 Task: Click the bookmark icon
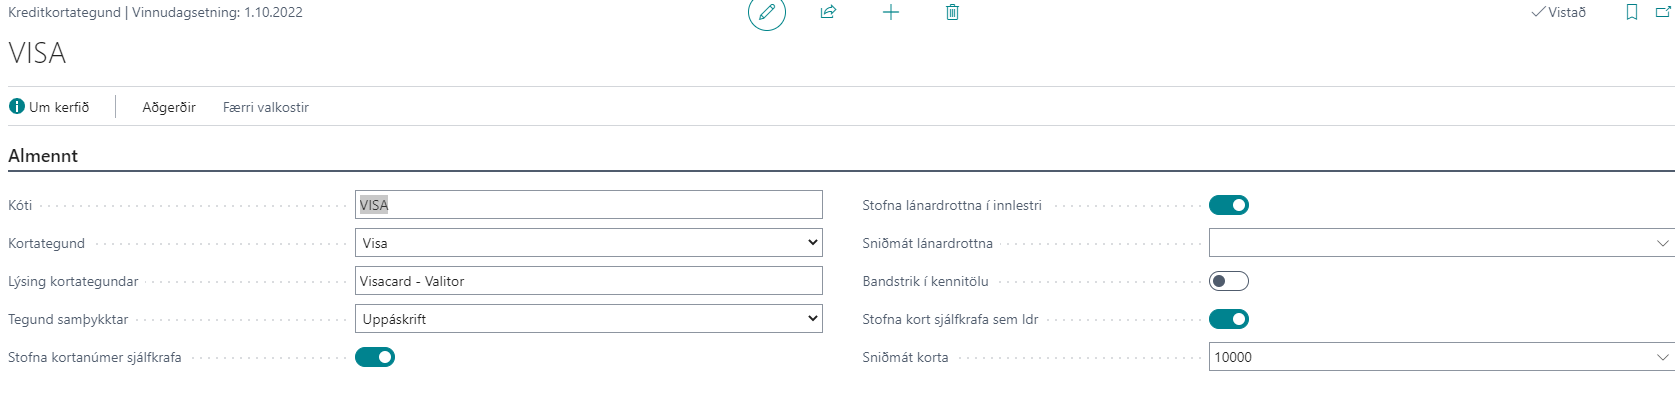pos(1632,12)
